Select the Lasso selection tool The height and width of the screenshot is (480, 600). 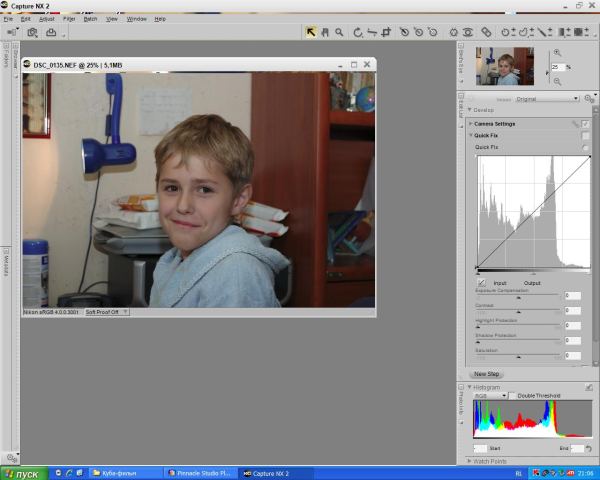click(526, 33)
